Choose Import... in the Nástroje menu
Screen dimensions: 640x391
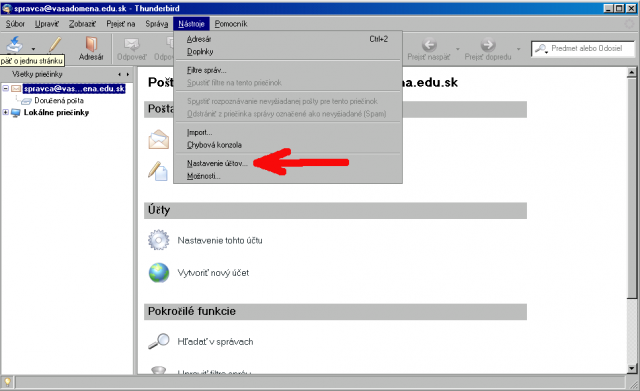(x=288, y=132)
